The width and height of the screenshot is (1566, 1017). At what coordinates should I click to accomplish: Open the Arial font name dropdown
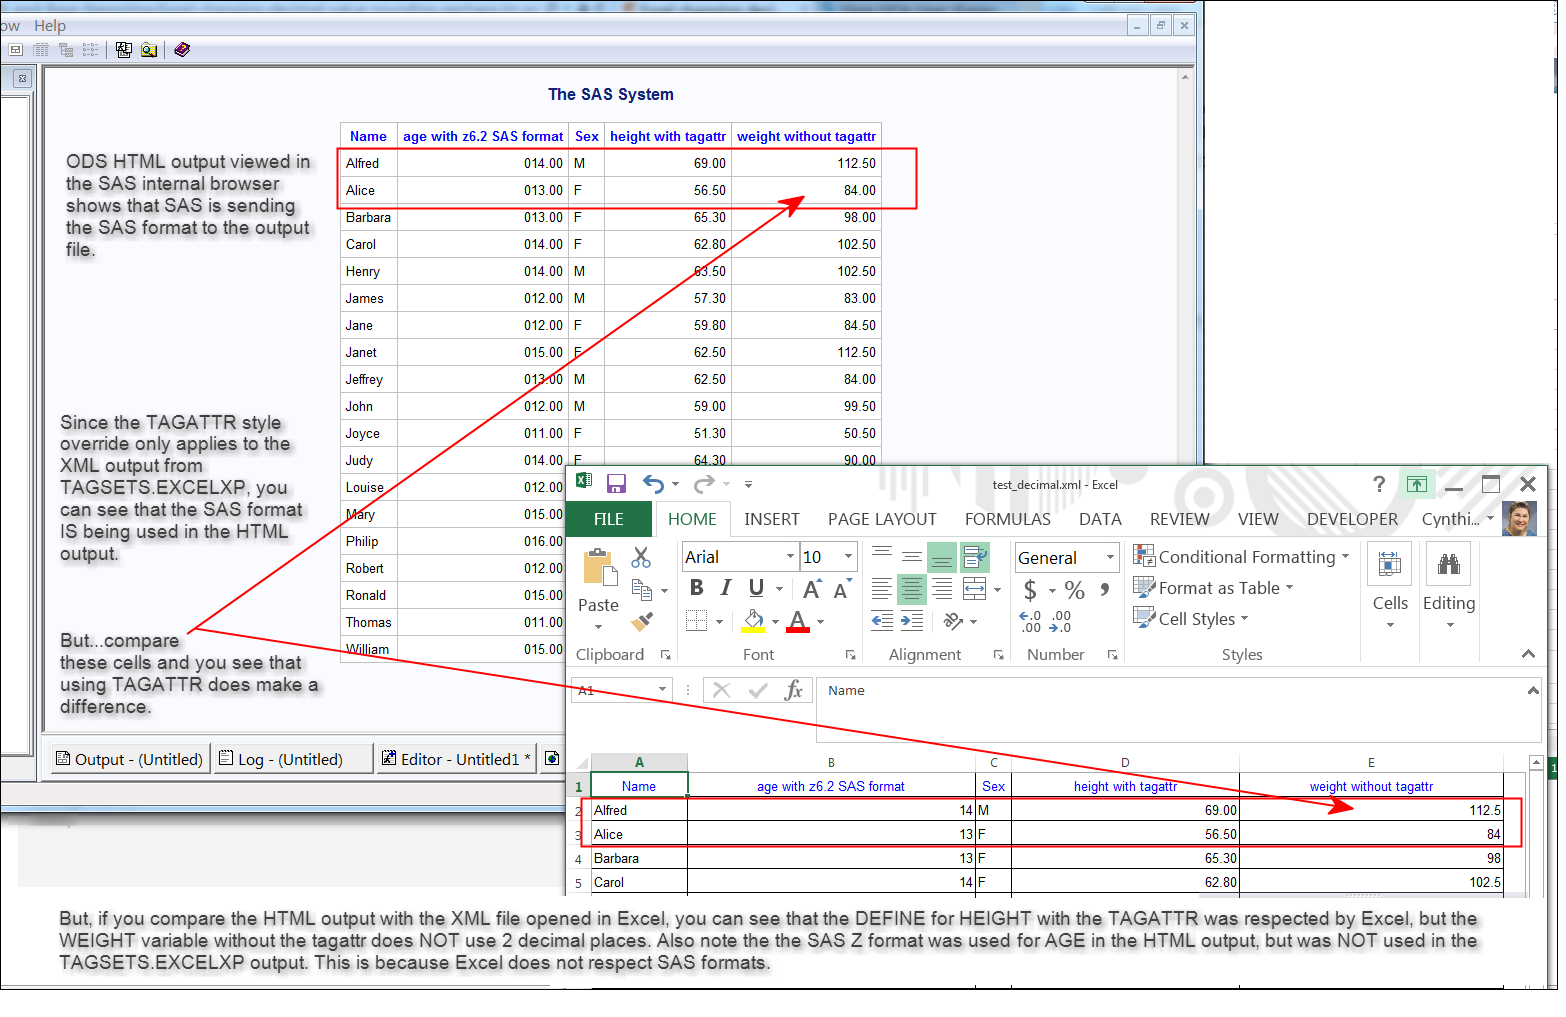click(x=790, y=557)
